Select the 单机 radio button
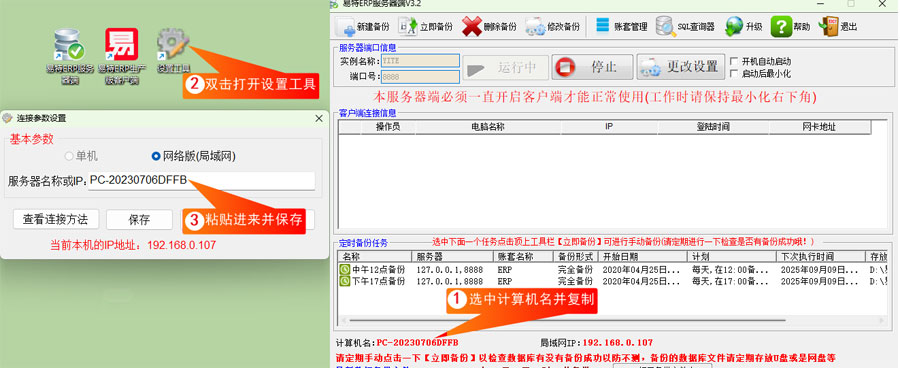The height and width of the screenshot is (368, 900). (69, 156)
